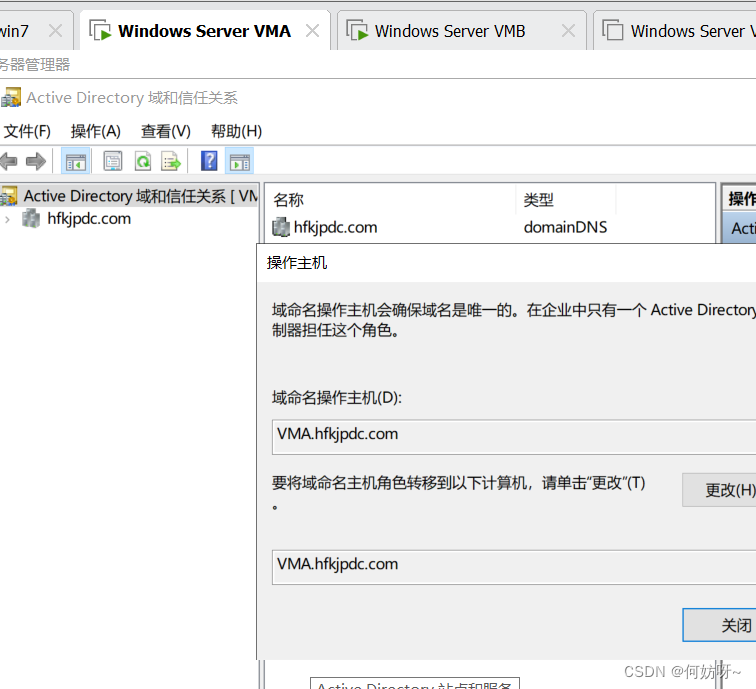Click the 域命名操作主机 field showing VMA.hfkjpdc.com

514,436
